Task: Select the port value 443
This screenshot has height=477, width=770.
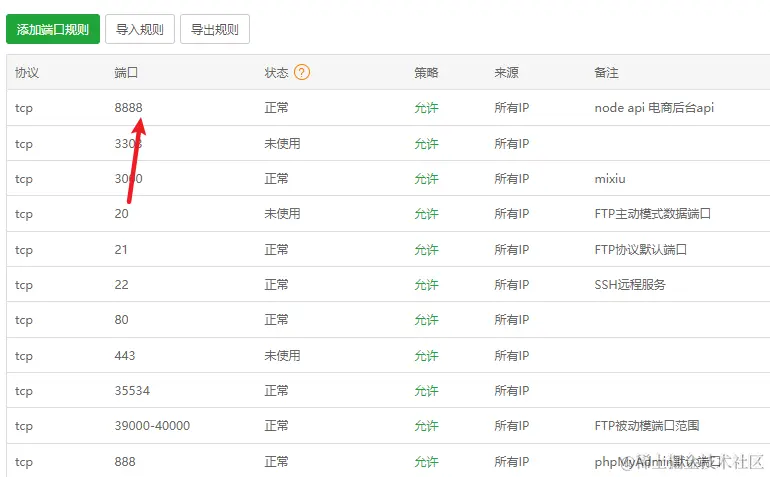Action: (125, 356)
